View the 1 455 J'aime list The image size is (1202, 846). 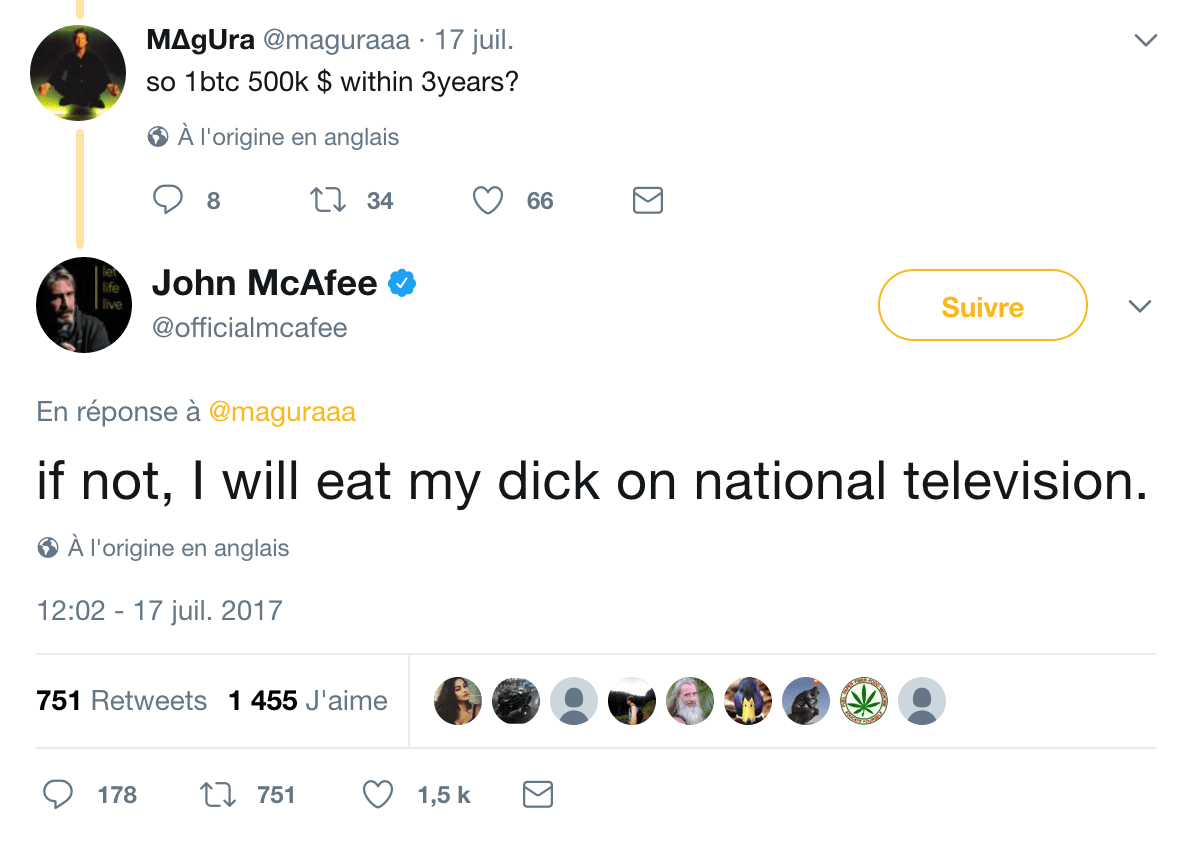coord(307,701)
